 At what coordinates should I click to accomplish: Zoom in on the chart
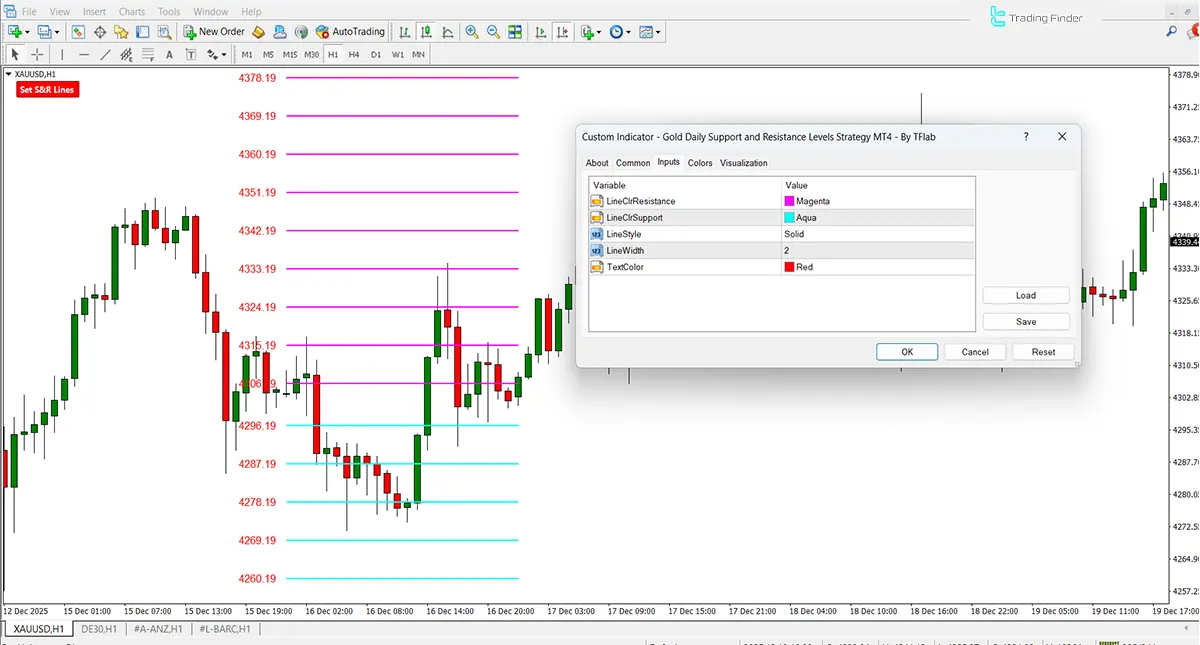click(x=472, y=31)
